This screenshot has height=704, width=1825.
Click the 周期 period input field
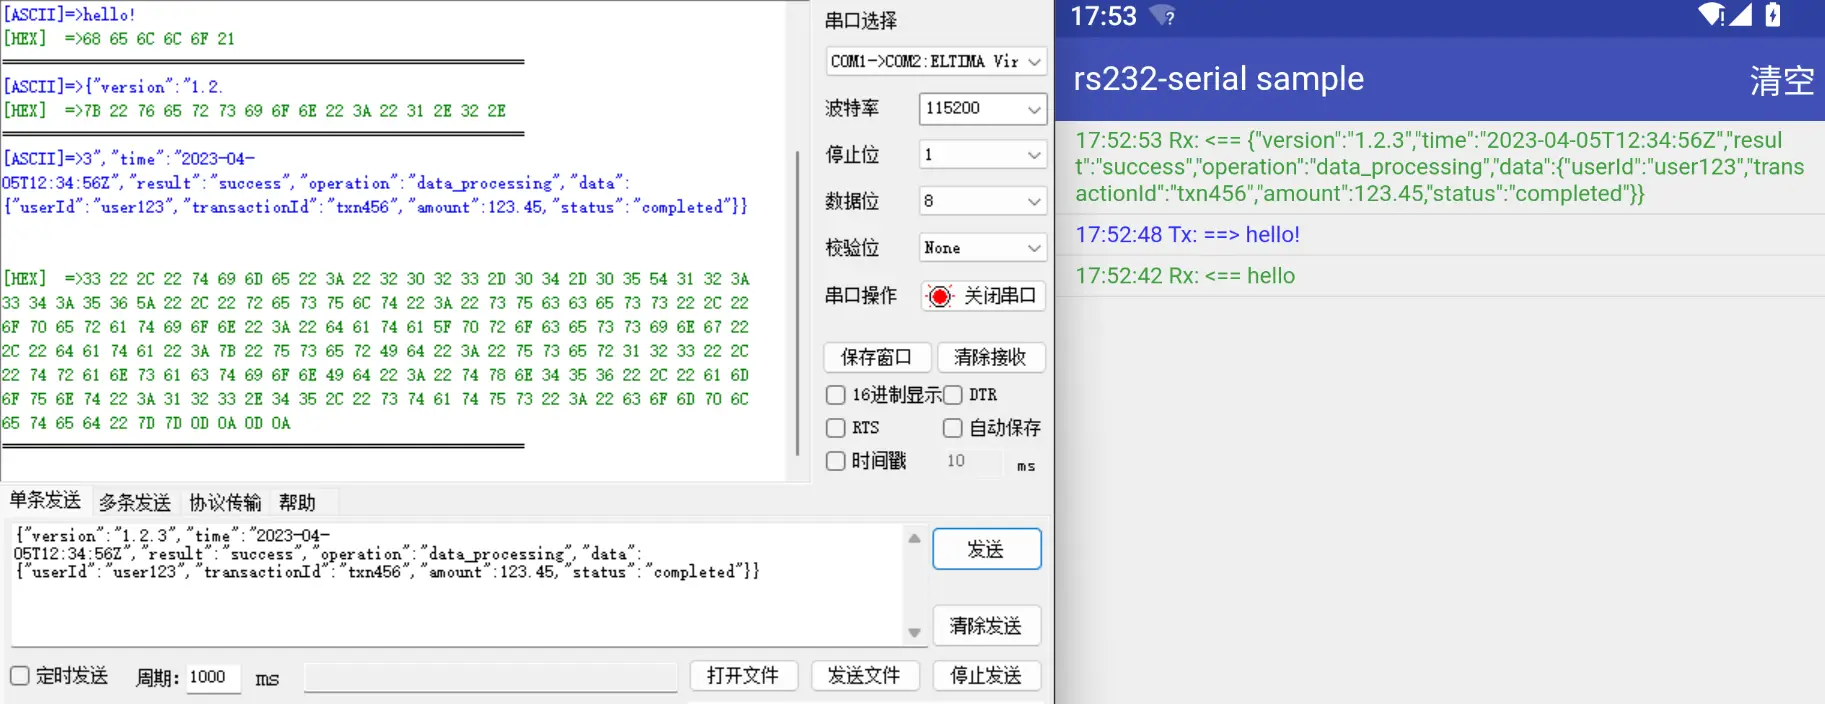point(213,677)
